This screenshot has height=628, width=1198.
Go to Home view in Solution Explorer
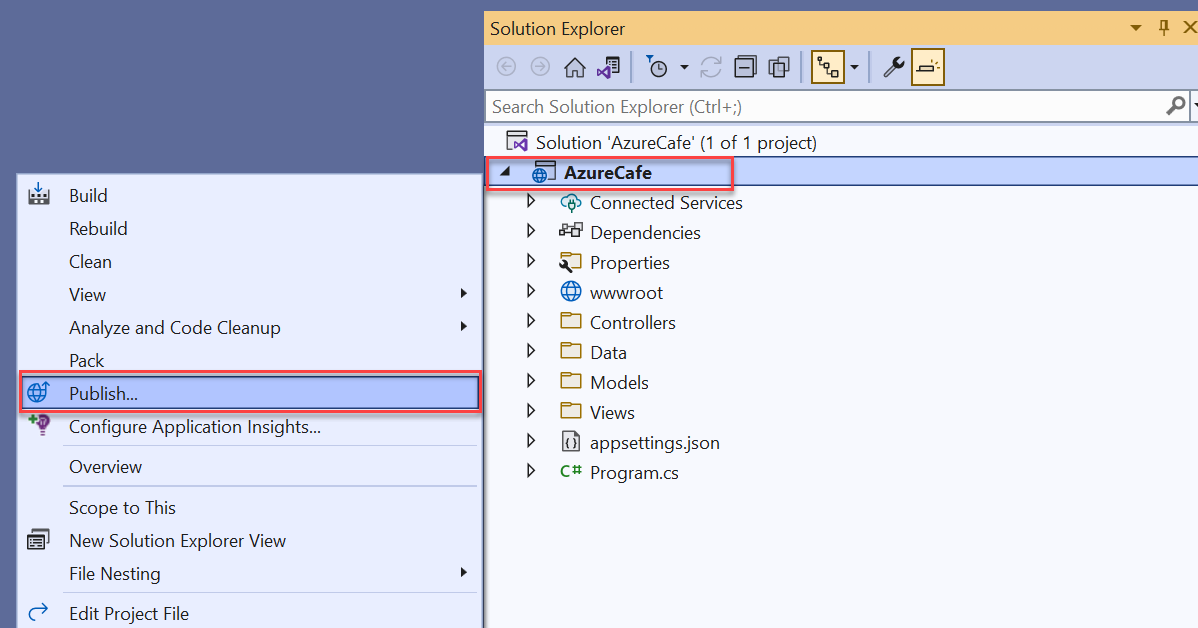(x=575, y=67)
